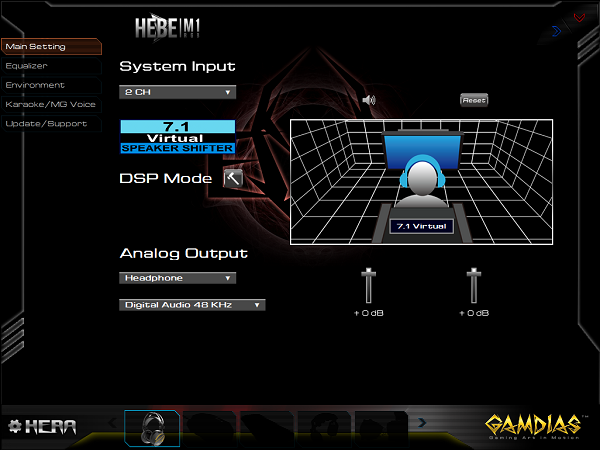Open the Digital Audio 48 KHz dropdown
600x450 pixels.
[x=192, y=304]
